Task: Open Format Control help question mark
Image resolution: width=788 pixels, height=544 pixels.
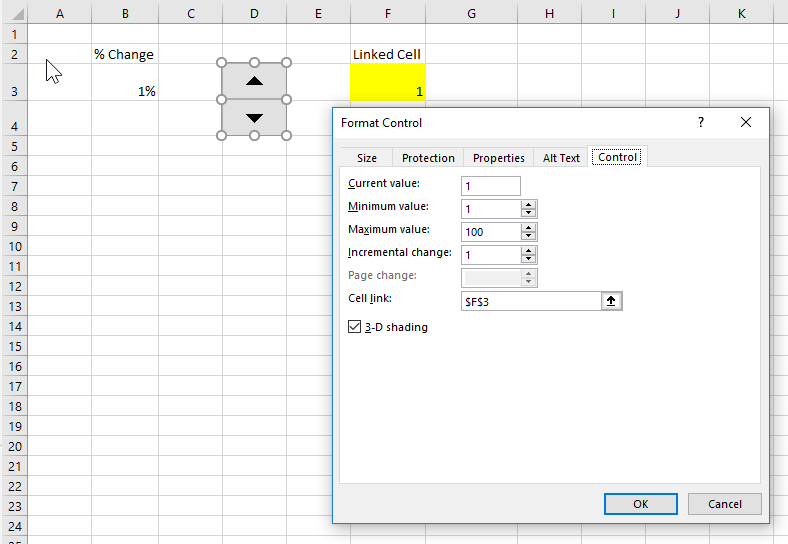Action: point(701,122)
